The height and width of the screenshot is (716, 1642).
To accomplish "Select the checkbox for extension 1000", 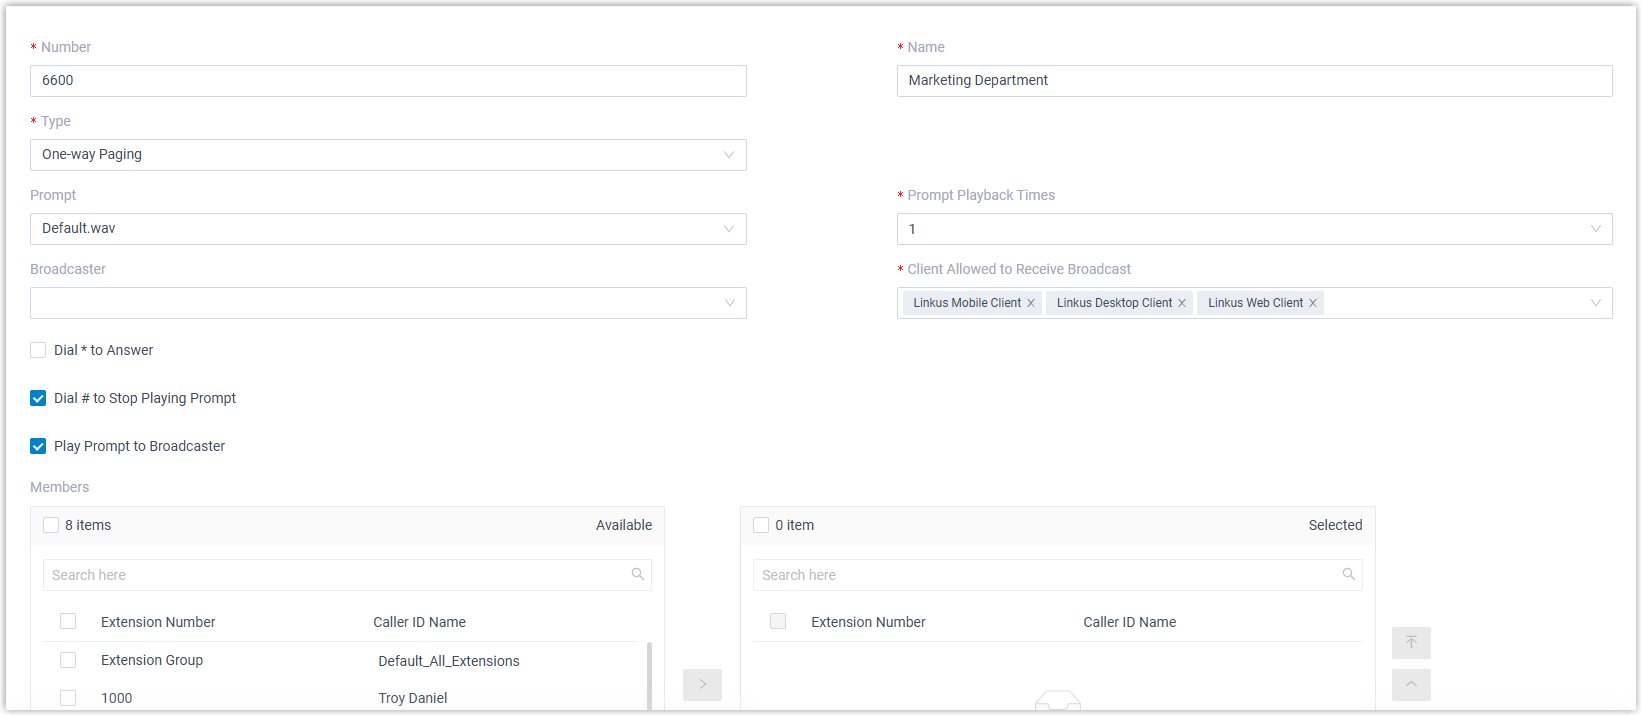I will pyautogui.click(x=68, y=698).
